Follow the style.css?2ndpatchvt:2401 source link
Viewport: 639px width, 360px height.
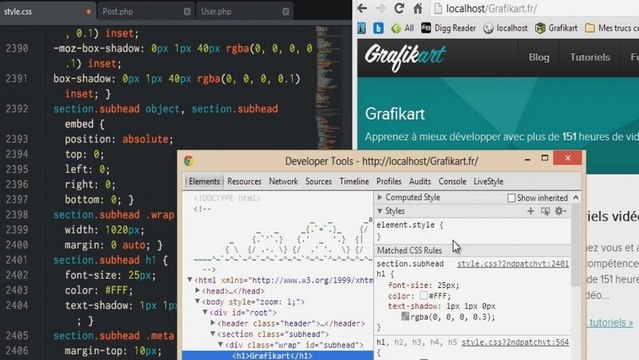pos(513,264)
